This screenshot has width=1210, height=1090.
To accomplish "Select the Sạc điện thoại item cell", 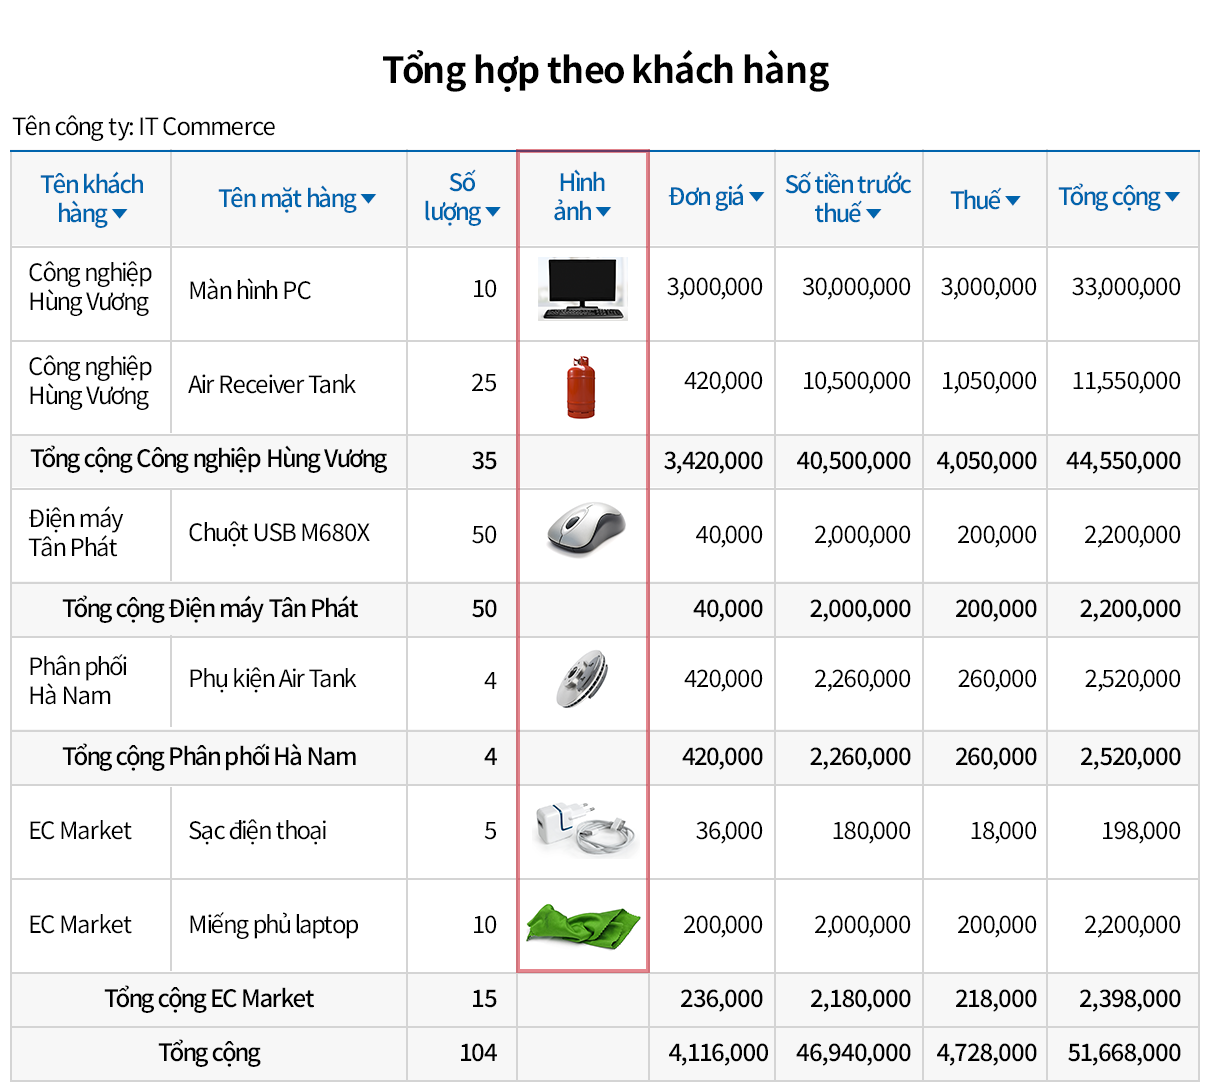I will (258, 831).
